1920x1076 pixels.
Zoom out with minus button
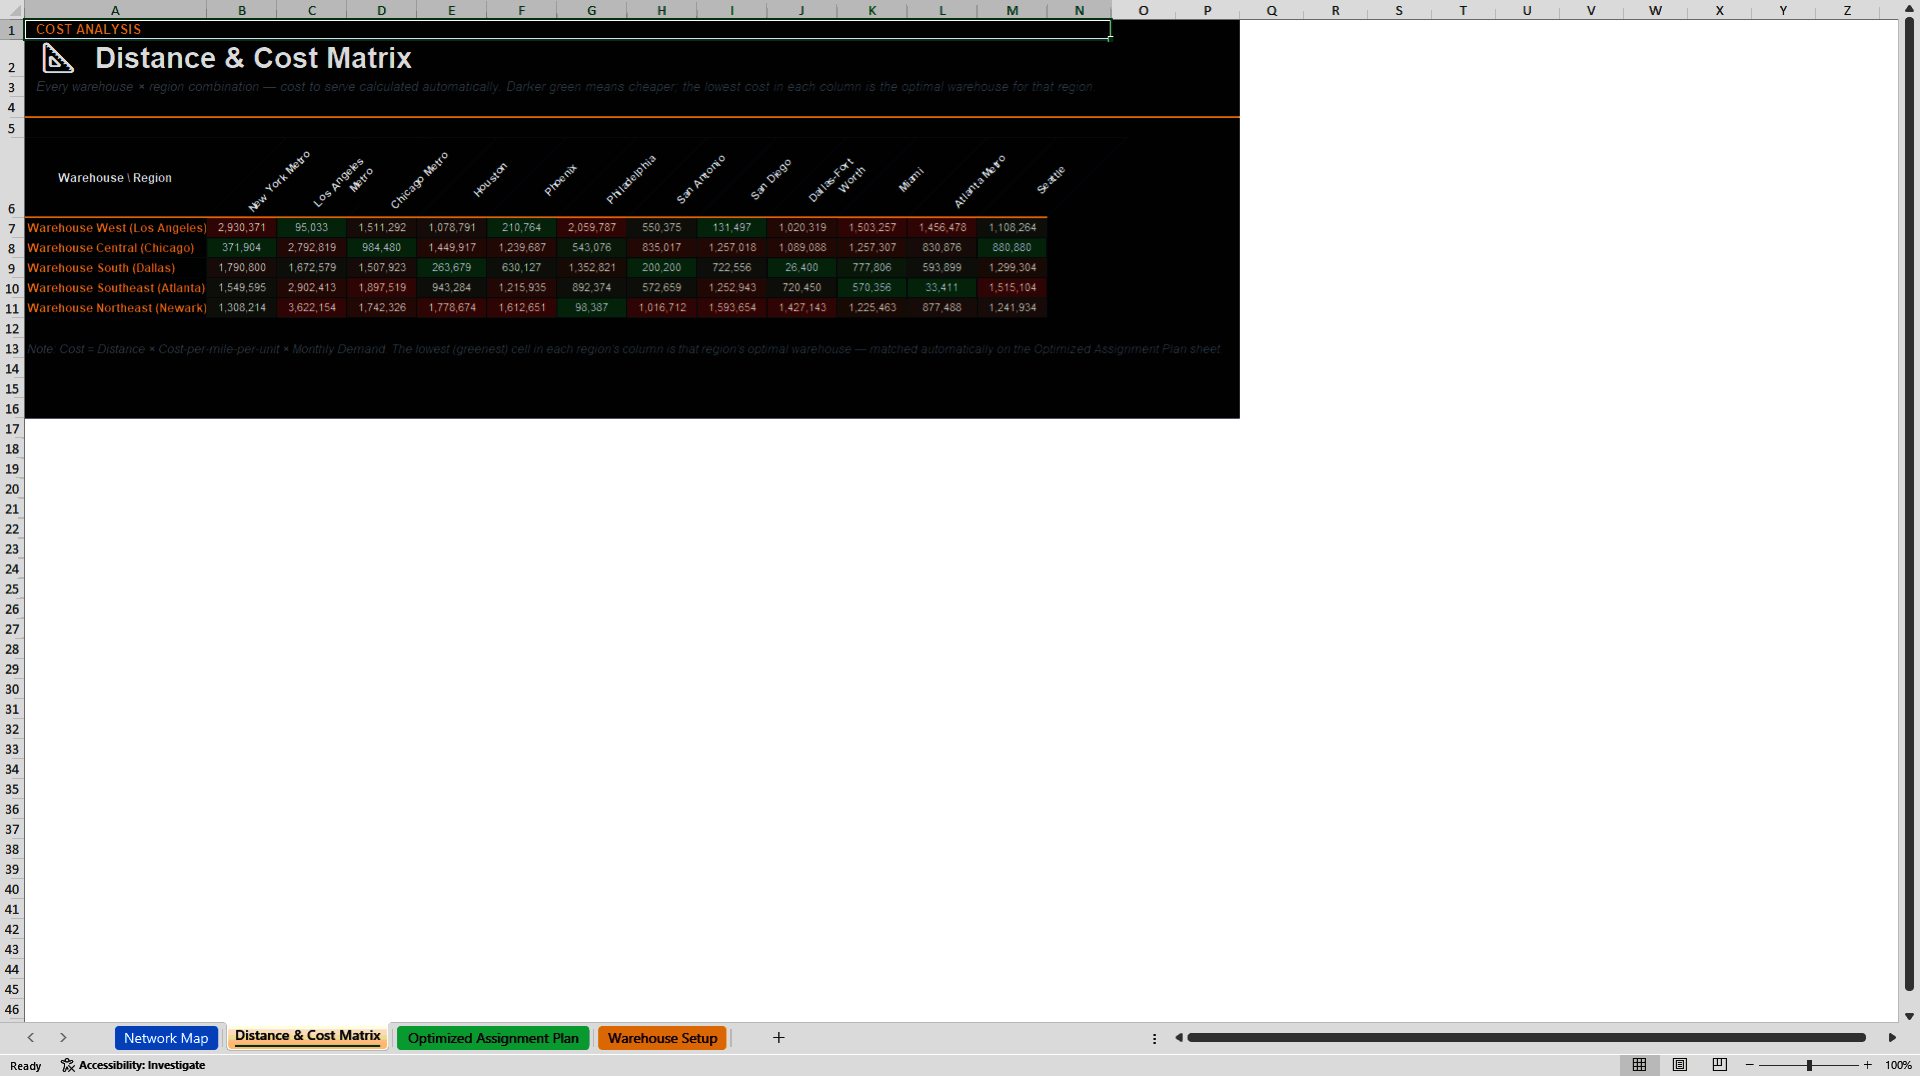[1750, 1065]
